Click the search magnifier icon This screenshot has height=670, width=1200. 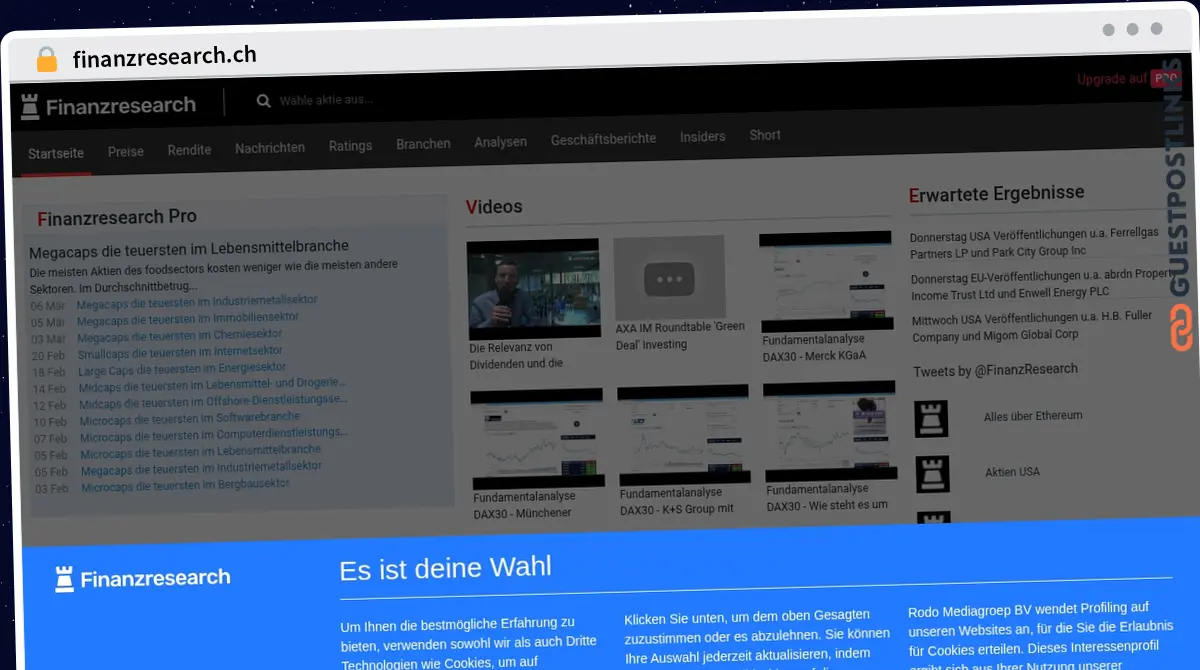[264, 100]
